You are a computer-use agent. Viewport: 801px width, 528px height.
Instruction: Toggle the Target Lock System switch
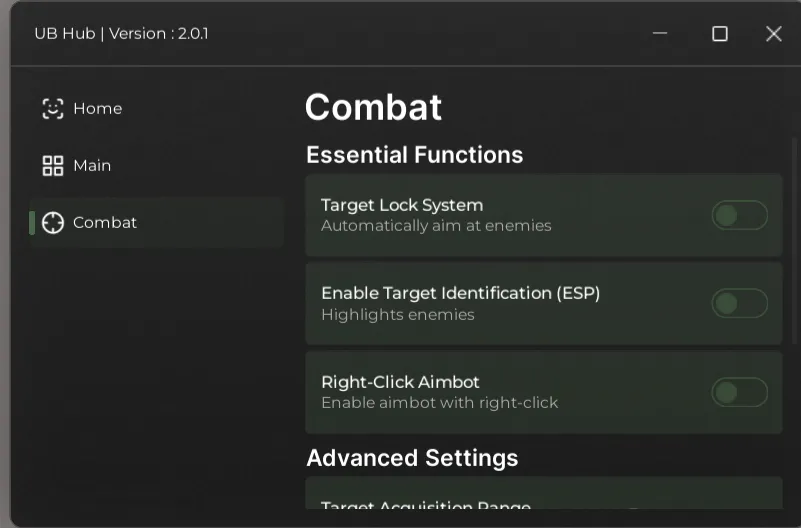click(x=739, y=215)
